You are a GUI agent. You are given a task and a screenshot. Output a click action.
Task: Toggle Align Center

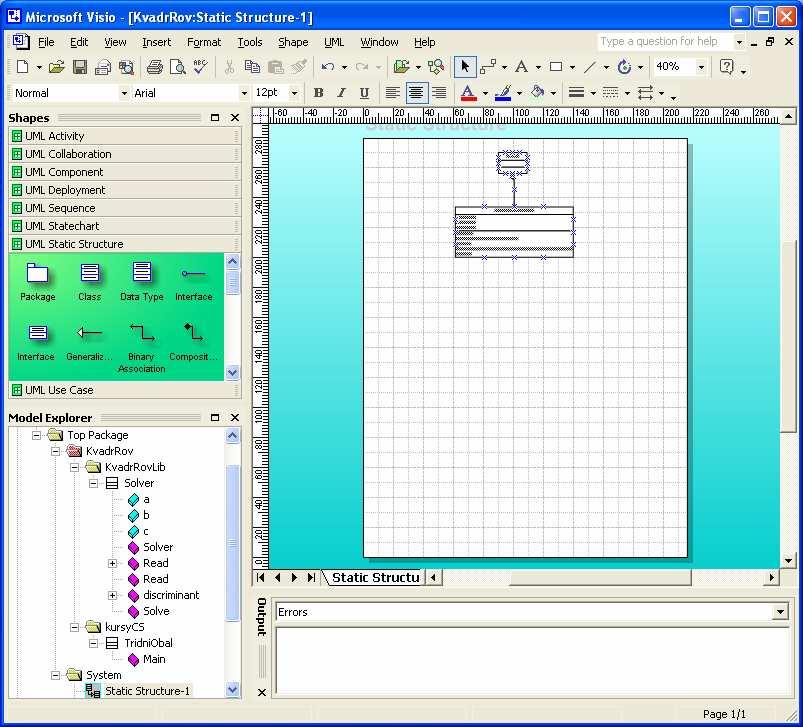[416, 93]
